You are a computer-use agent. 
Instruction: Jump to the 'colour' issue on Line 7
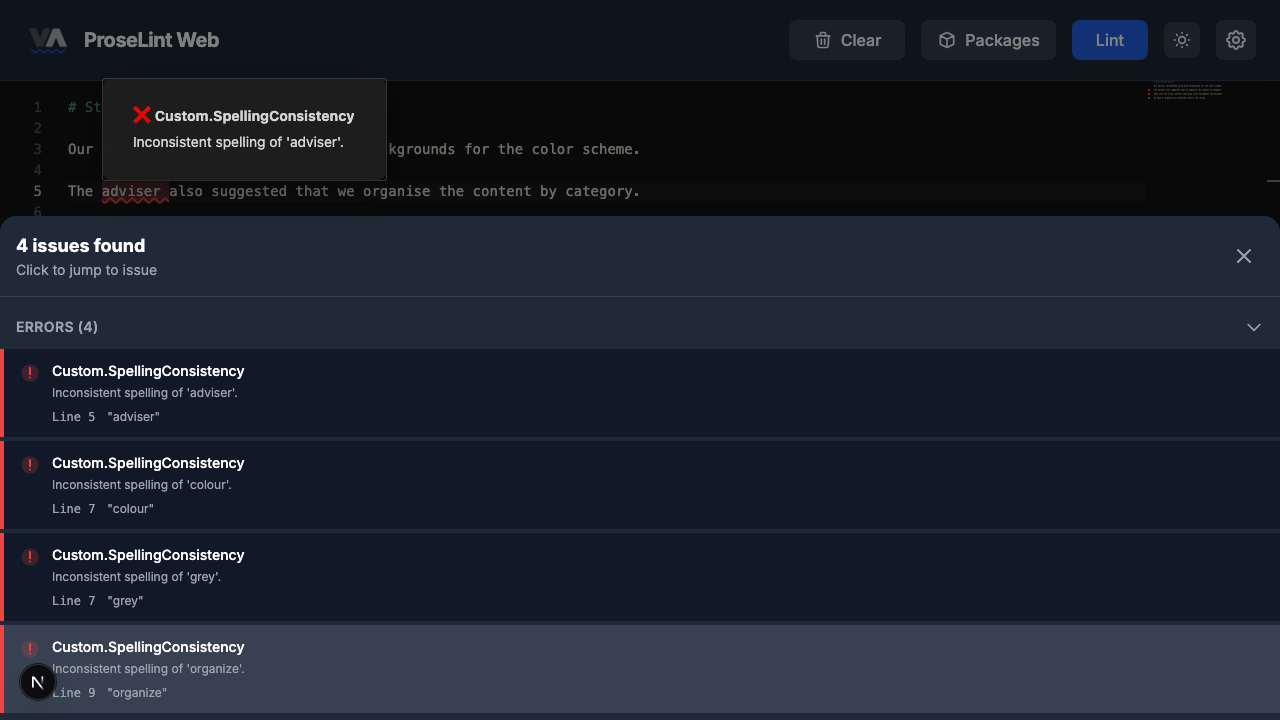point(640,485)
